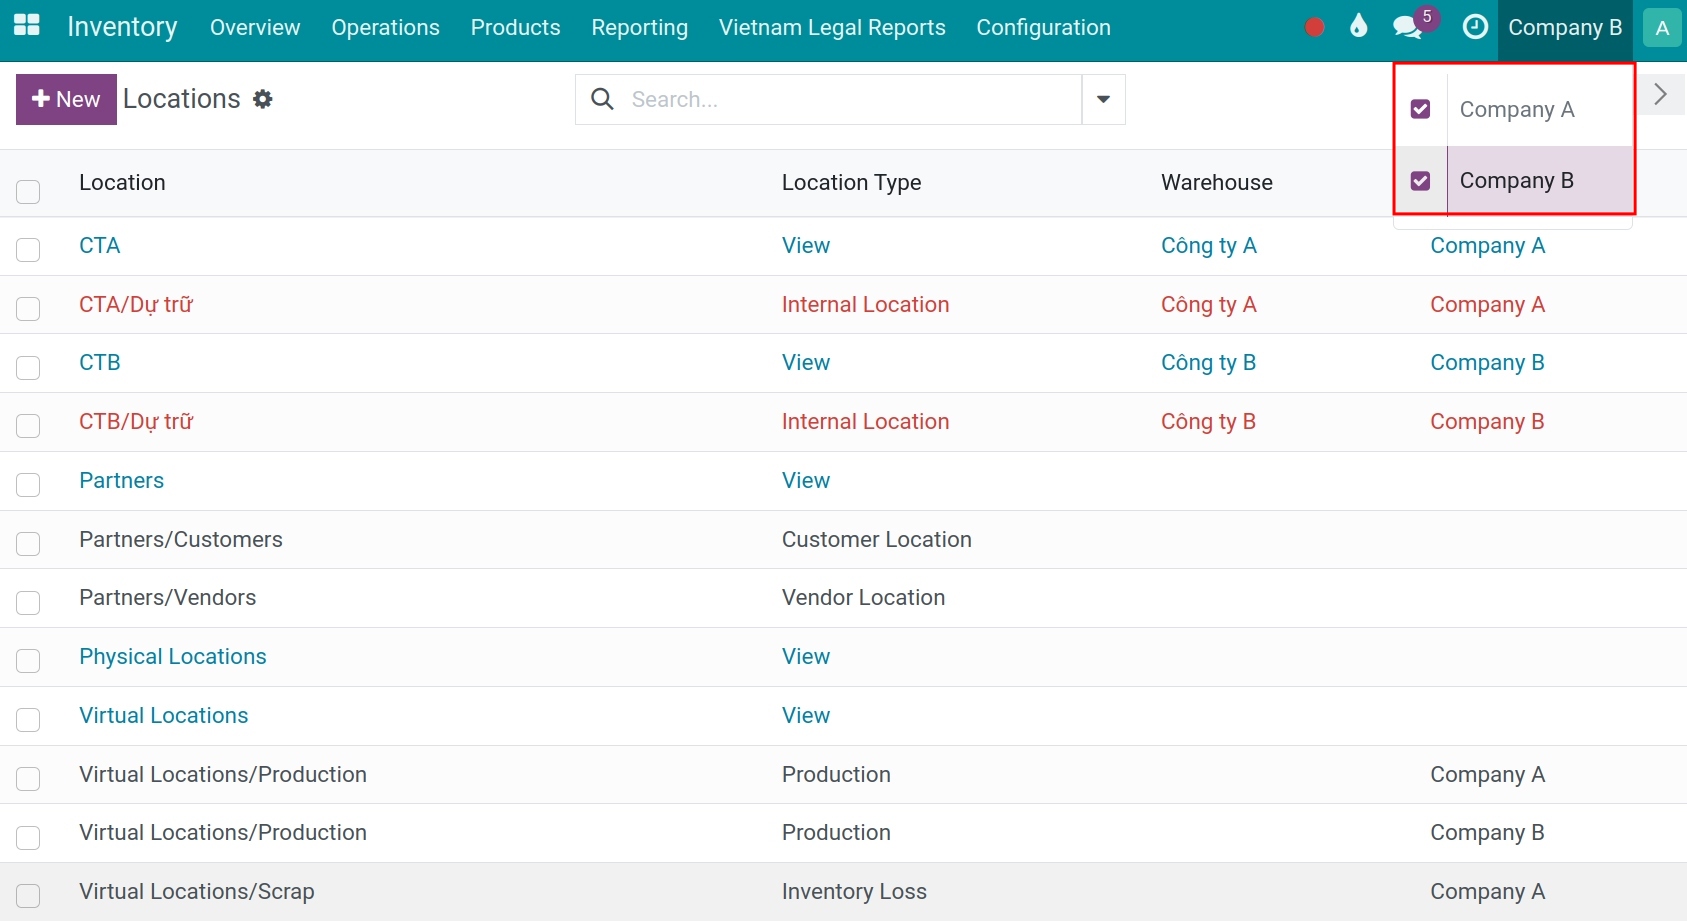
Task: Click 'Công ty A' warehouse in CTA row
Action: tap(1209, 246)
